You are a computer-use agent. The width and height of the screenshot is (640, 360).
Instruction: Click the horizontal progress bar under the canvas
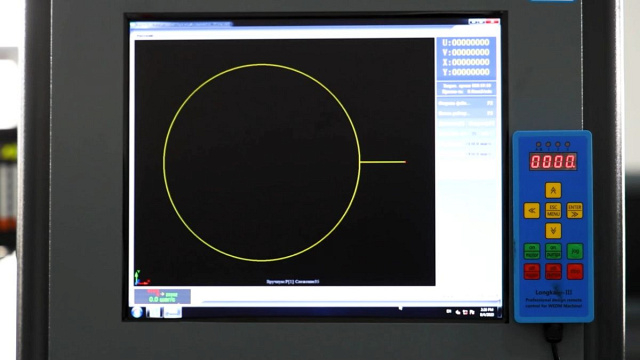click(x=351, y=302)
